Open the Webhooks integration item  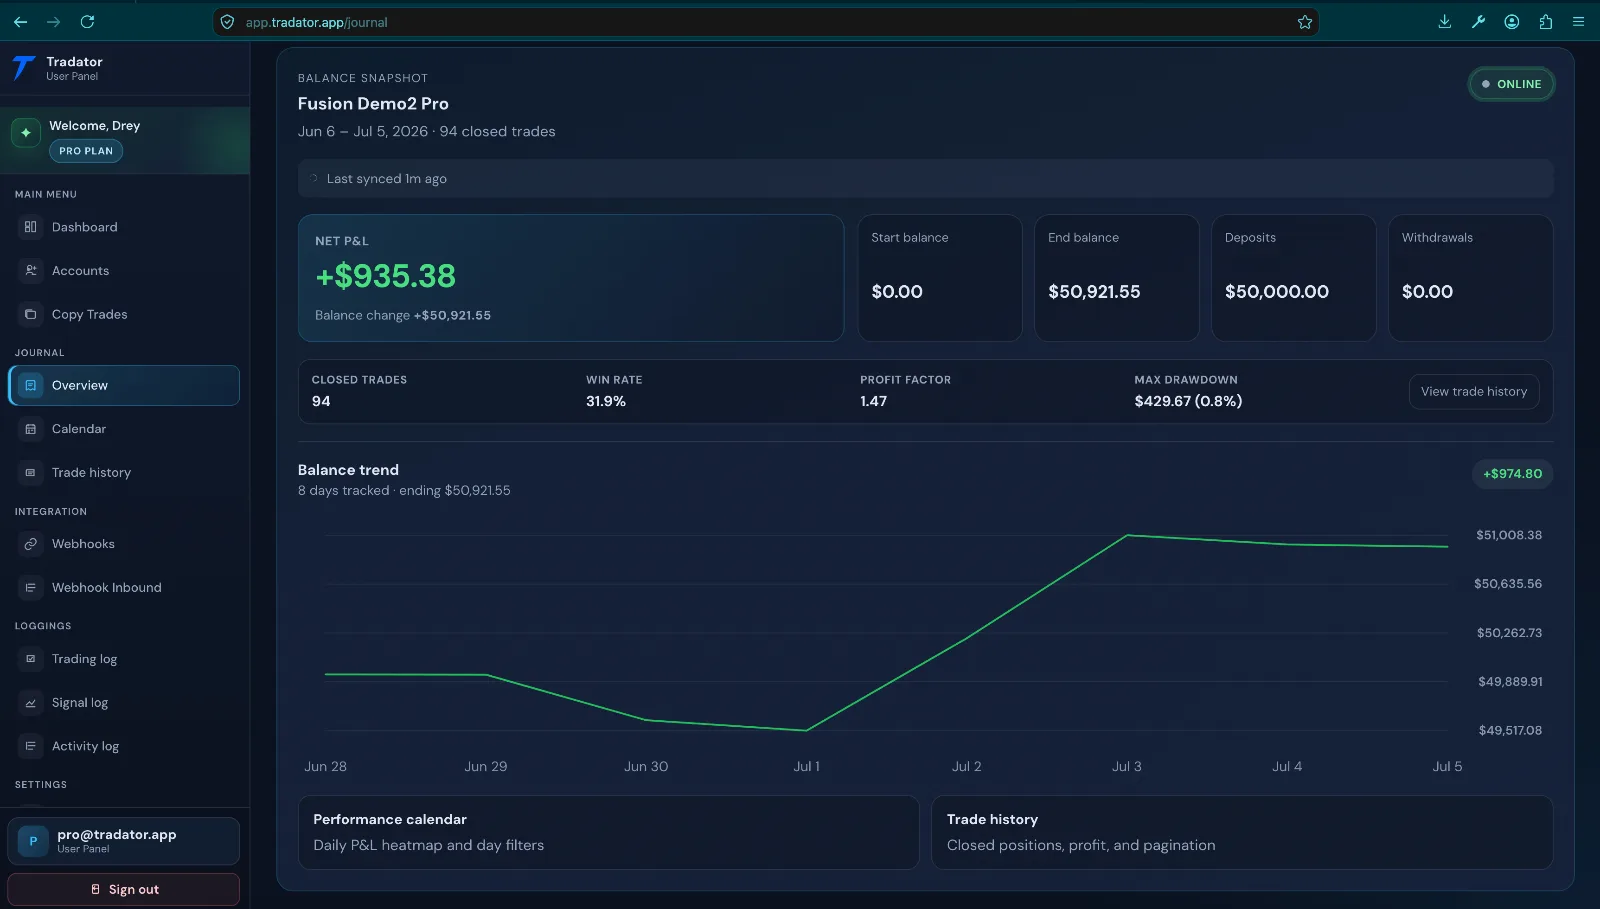tap(124, 544)
